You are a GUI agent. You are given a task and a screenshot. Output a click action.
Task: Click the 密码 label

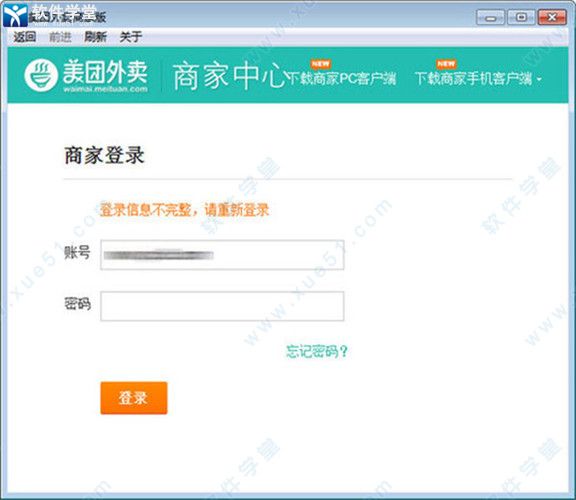(77, 304)
